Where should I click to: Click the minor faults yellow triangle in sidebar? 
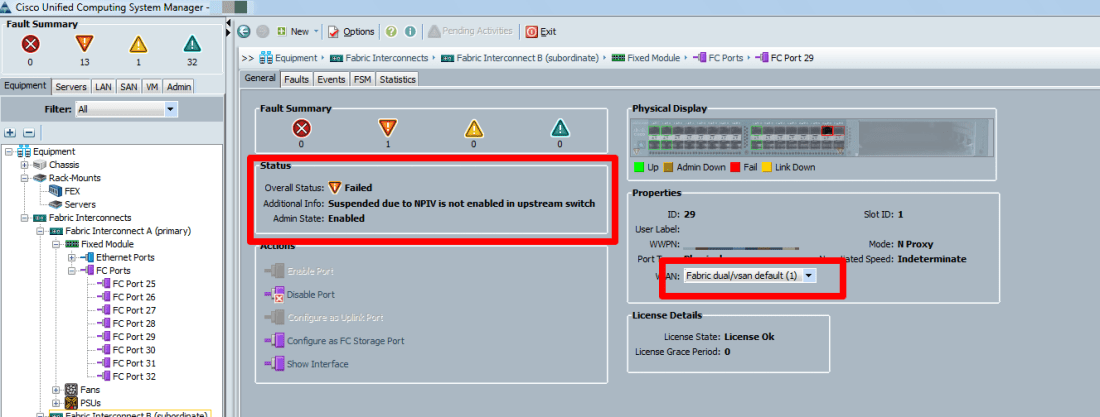click(138, 44)
